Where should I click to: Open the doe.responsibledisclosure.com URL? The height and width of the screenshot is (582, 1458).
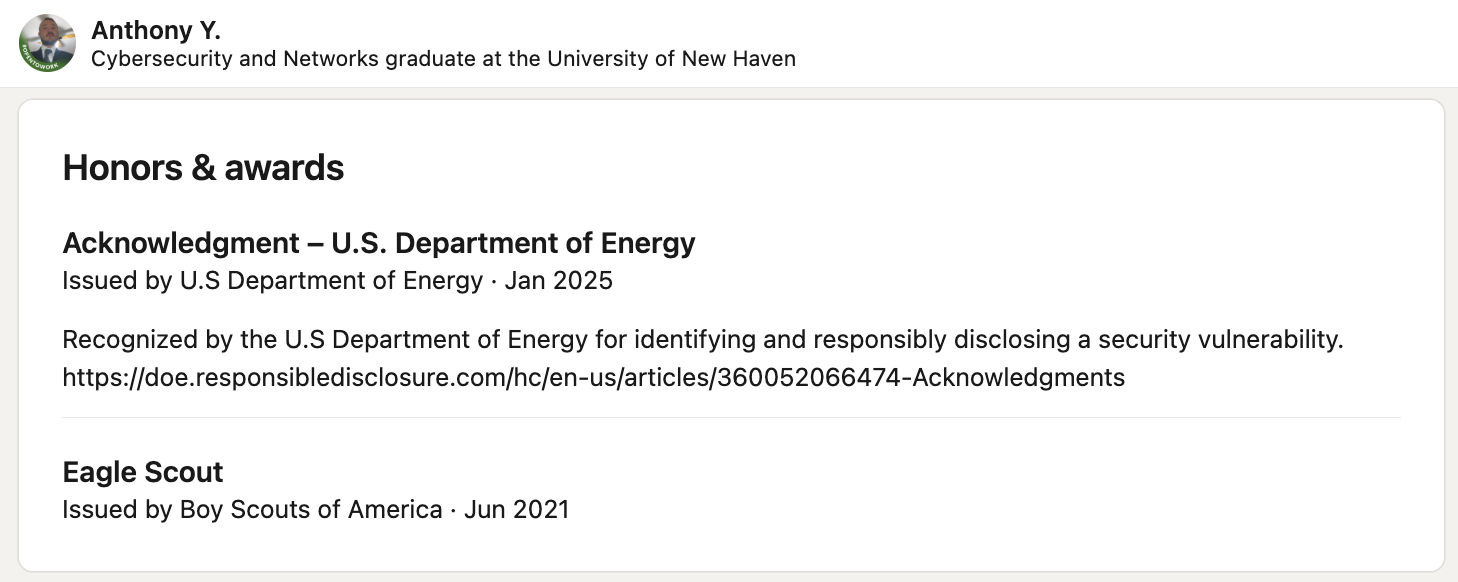point(593,377)
